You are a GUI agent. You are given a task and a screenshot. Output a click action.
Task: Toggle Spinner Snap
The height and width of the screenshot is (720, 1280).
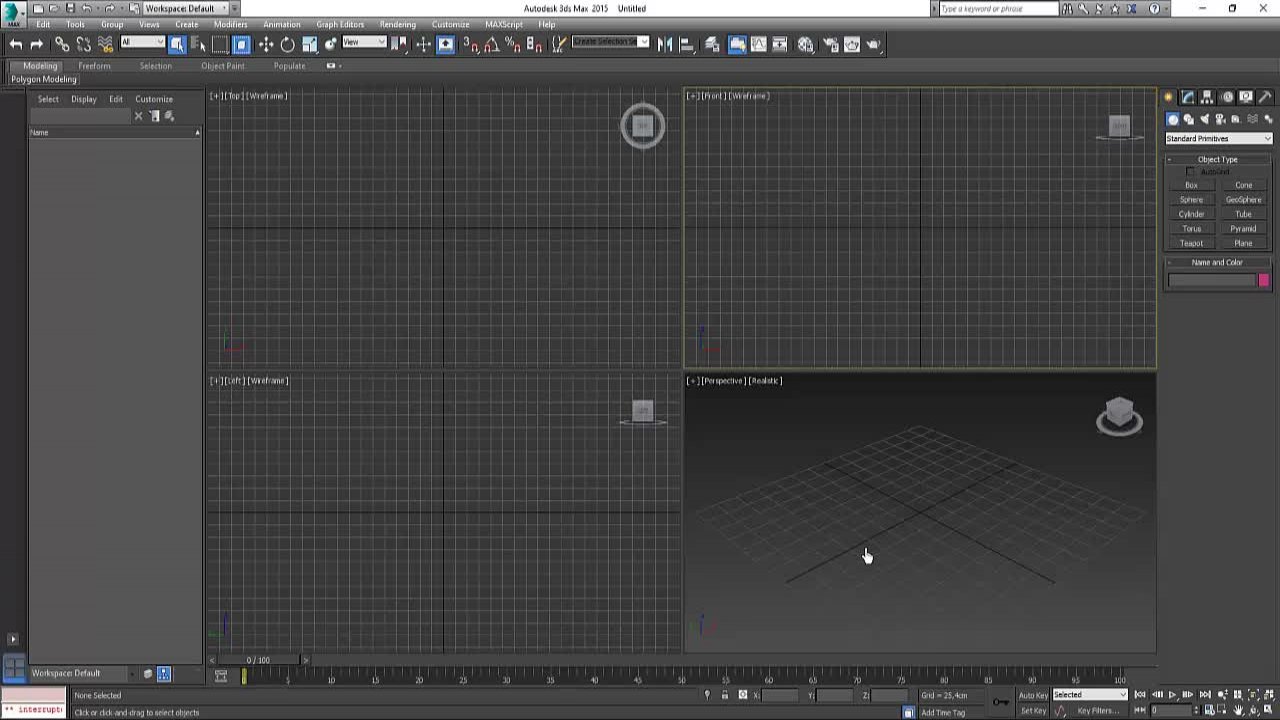tap(534, 44)
